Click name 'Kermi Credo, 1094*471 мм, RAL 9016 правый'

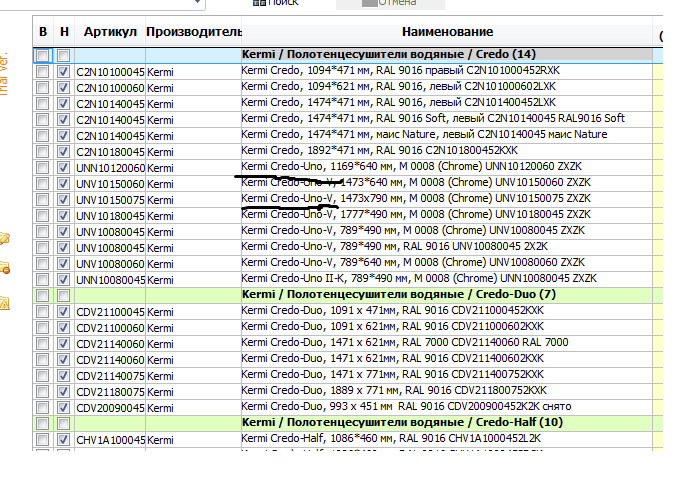pos(400,71)
